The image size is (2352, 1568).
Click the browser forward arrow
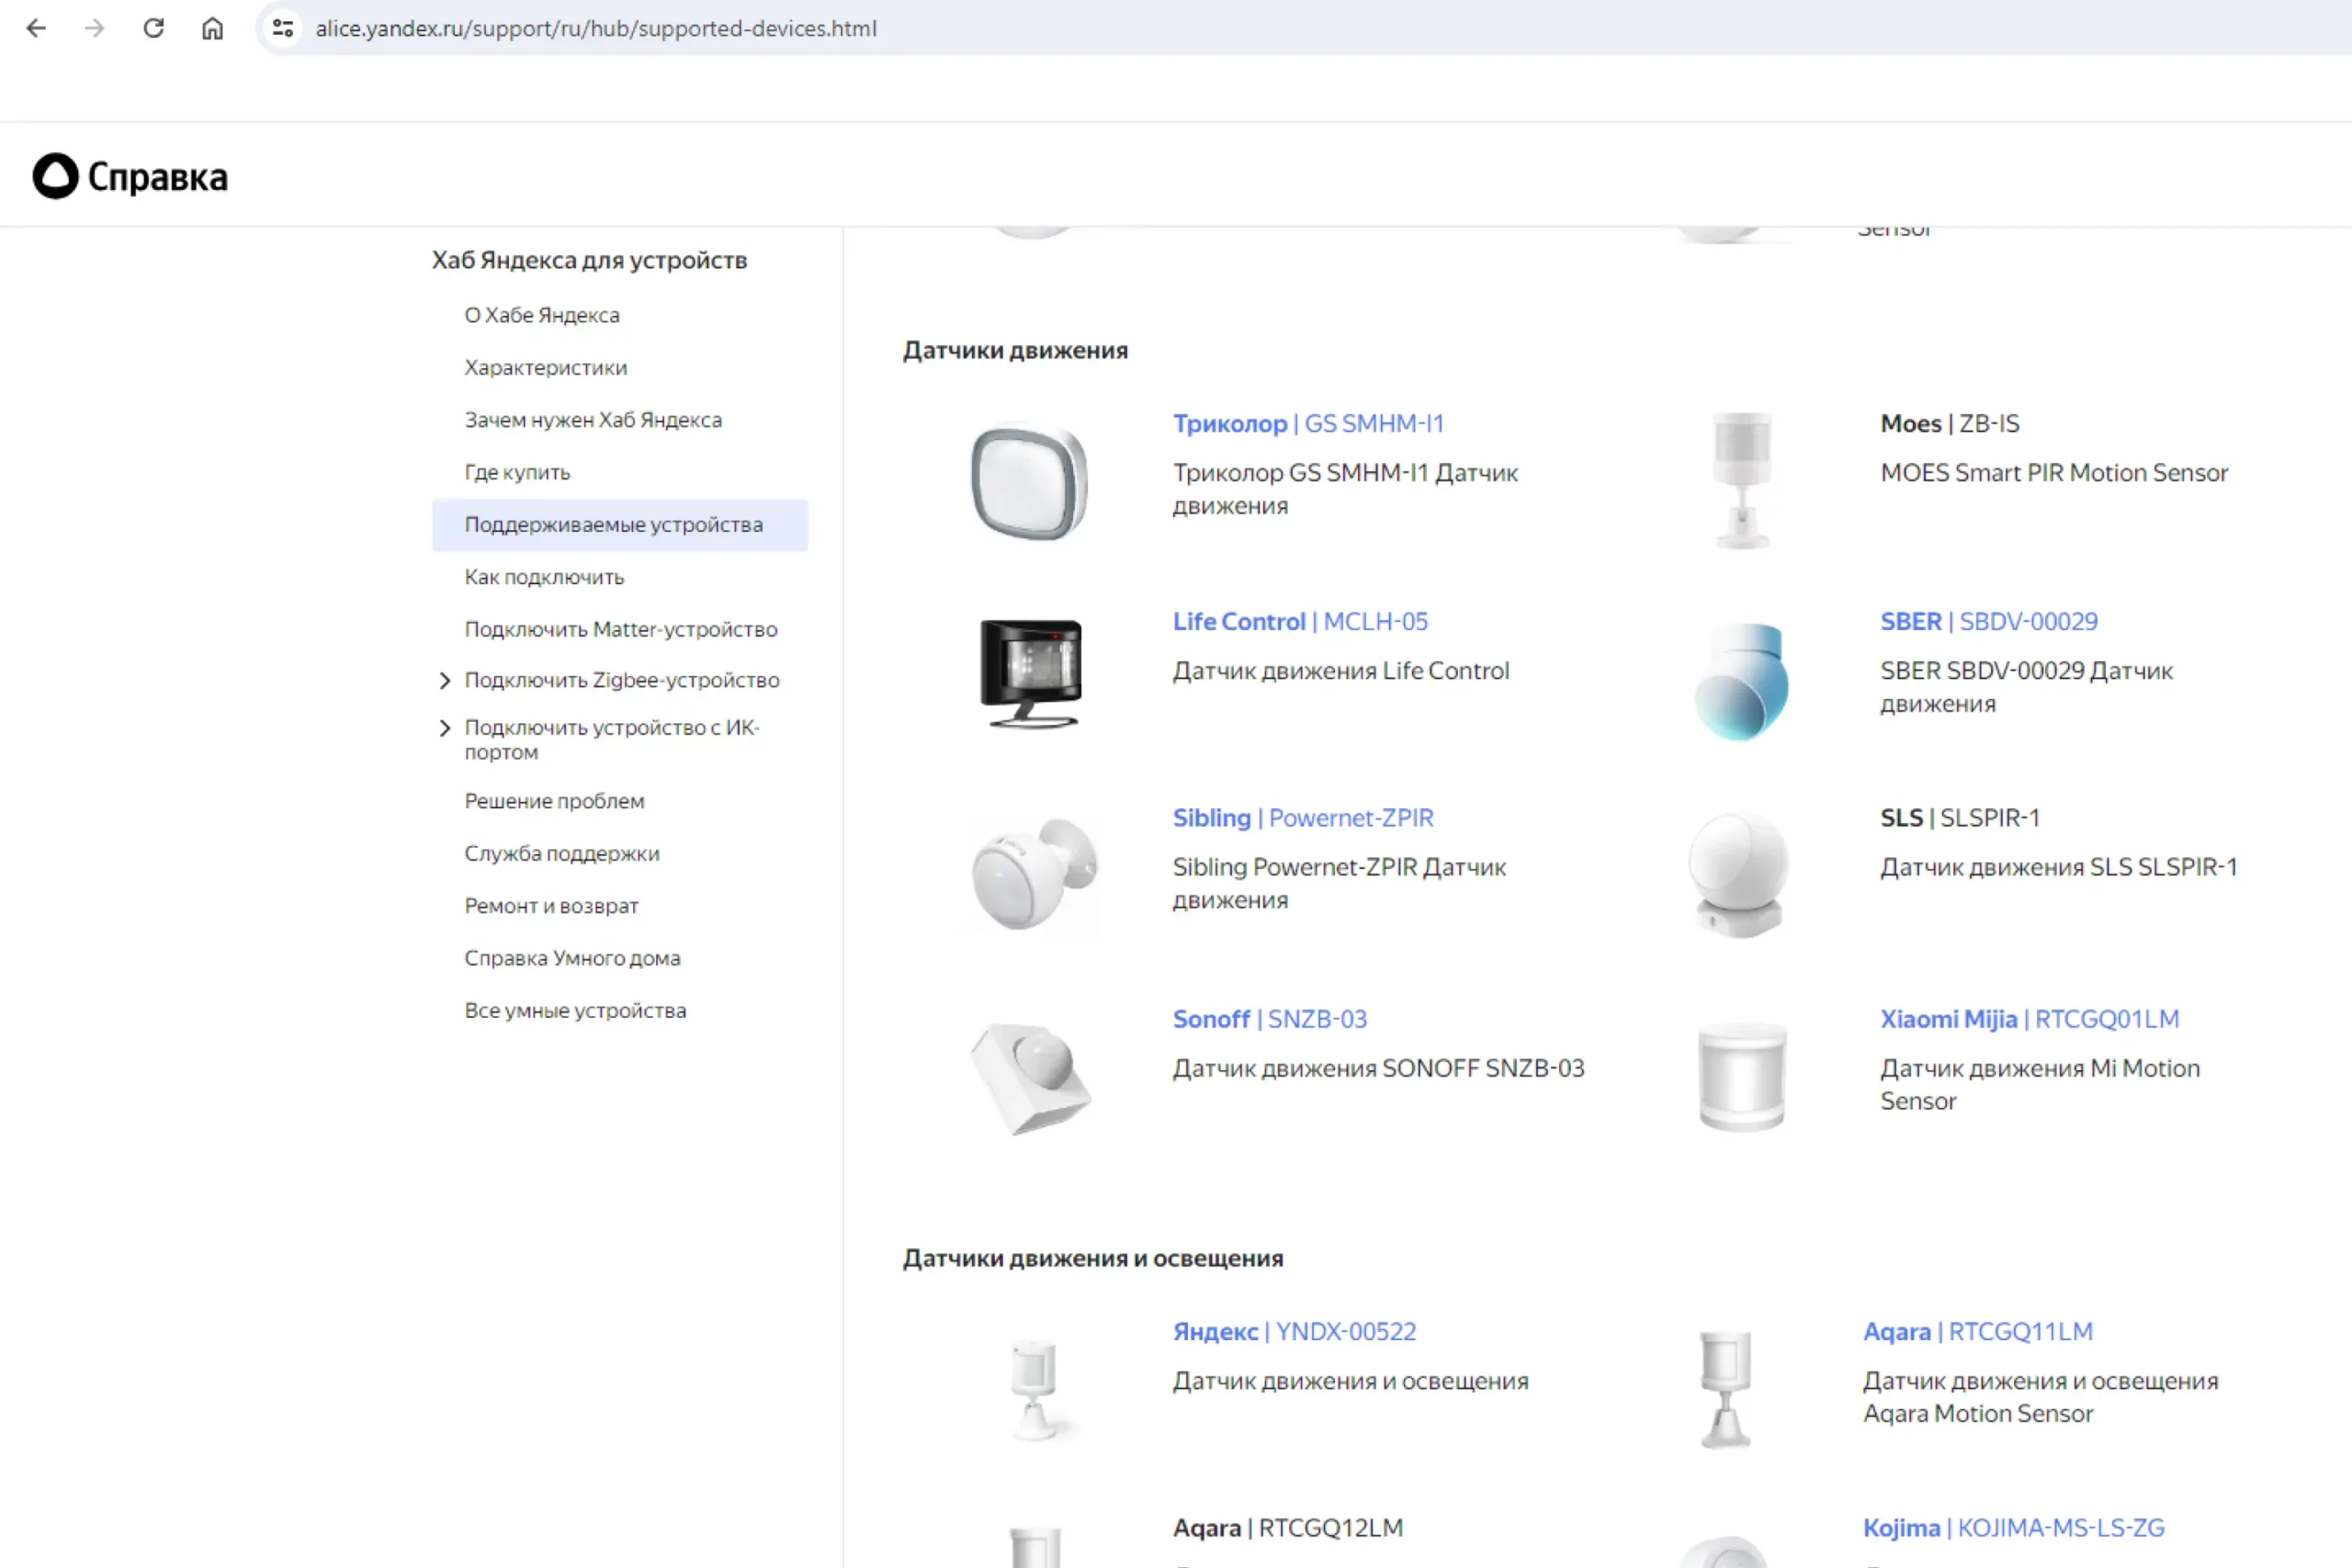point(95,28)
